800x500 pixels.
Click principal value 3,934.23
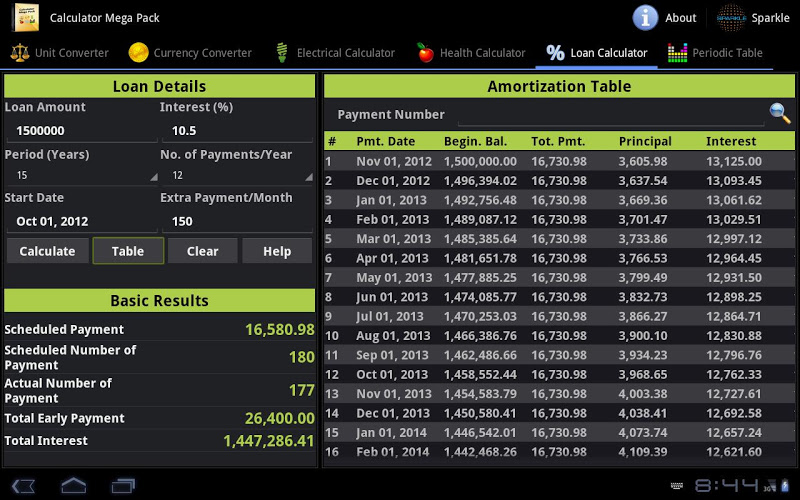point(643,355)
